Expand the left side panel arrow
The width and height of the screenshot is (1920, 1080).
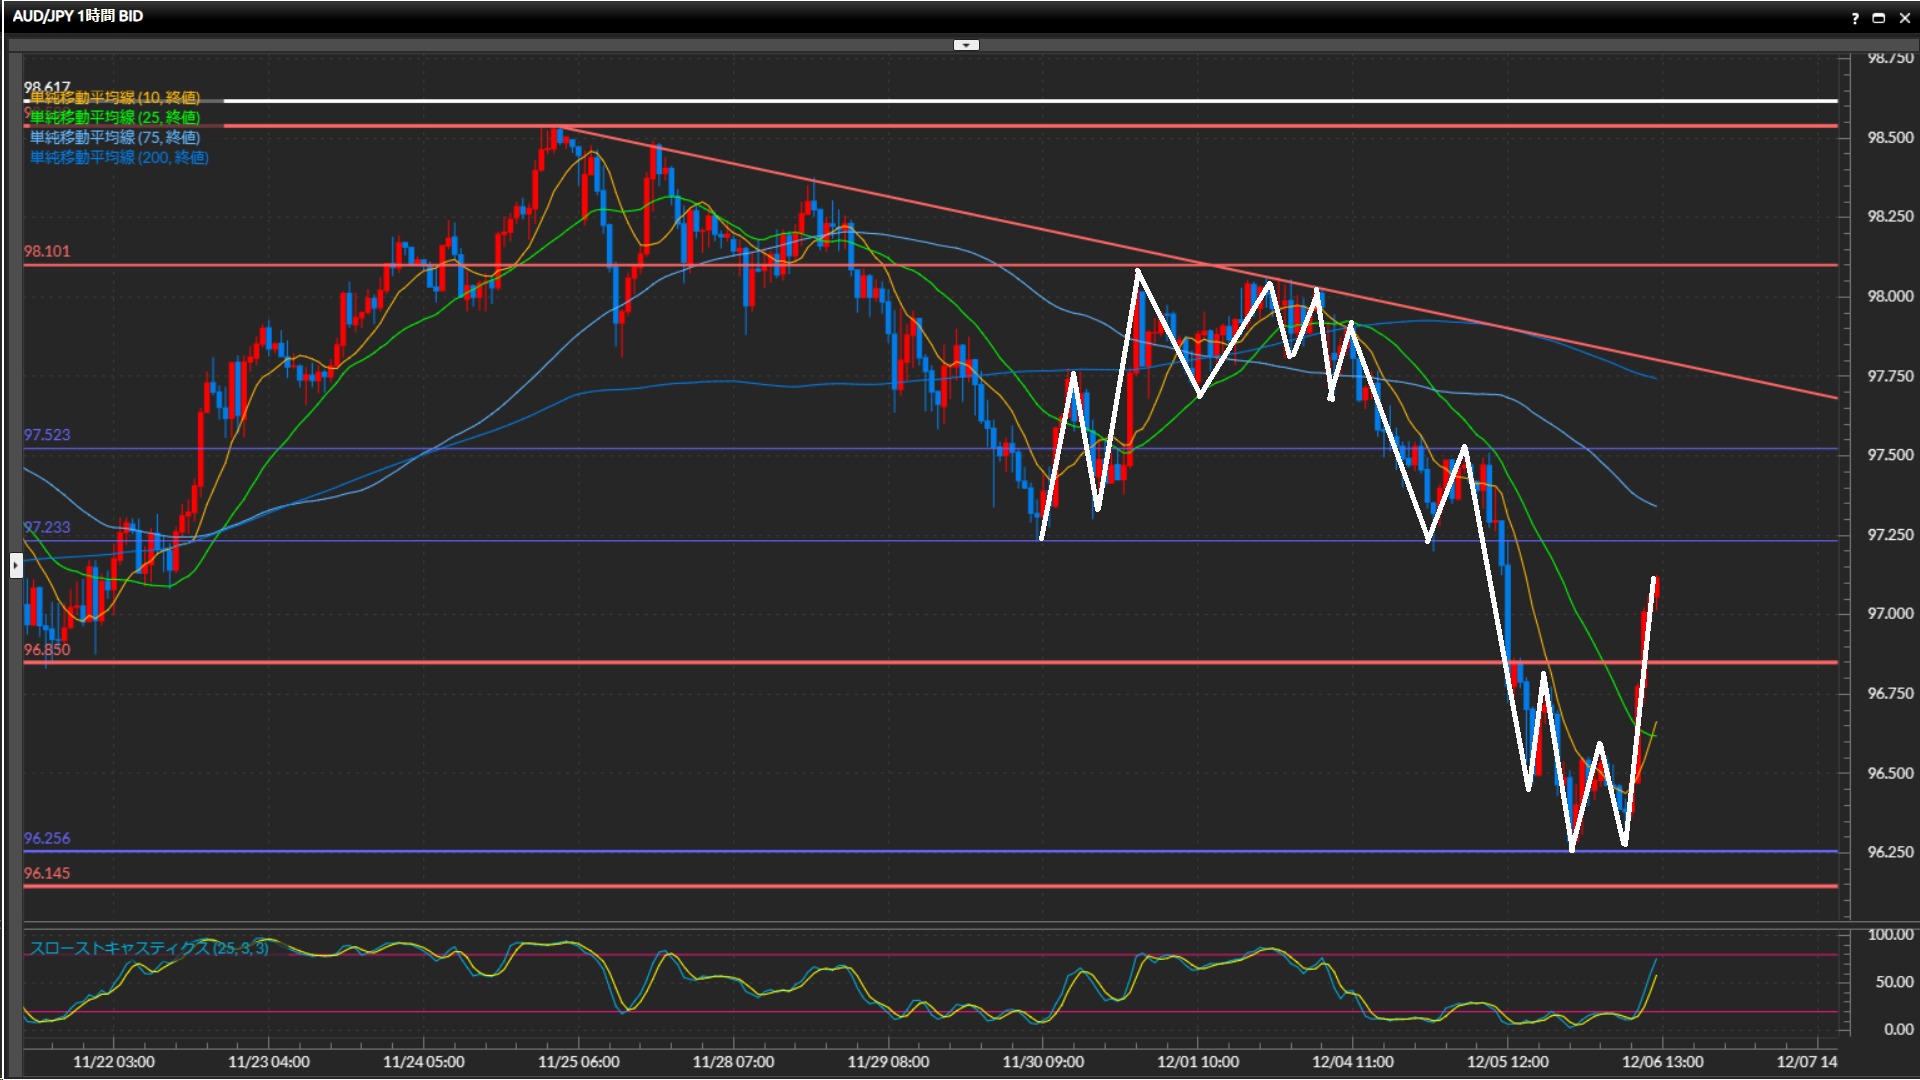[x=15, y=566]
